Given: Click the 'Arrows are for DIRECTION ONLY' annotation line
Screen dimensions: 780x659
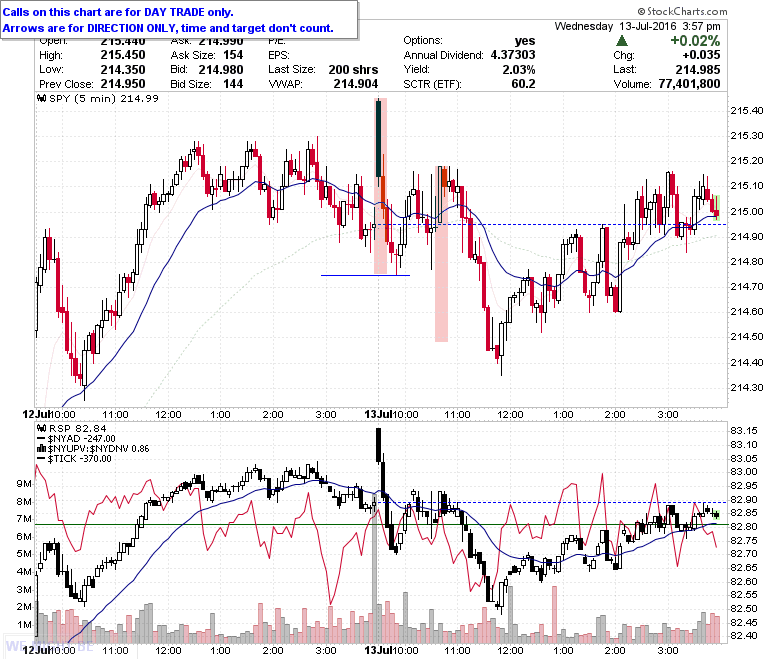Looking at the screenshot, I should click(168, 28).
